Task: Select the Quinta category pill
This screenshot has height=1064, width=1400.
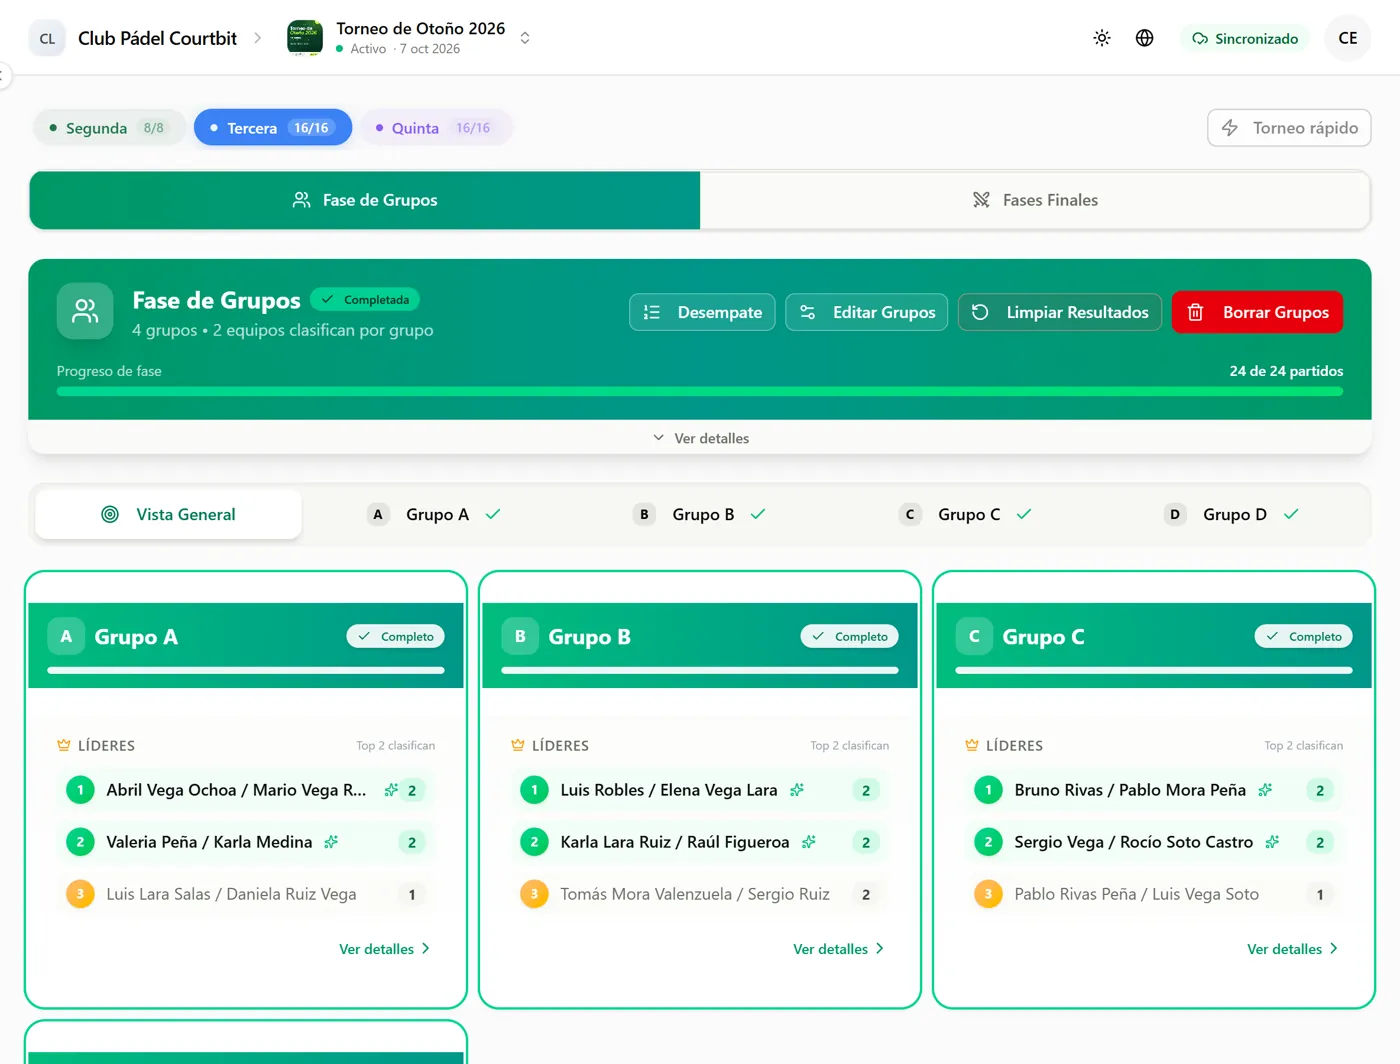Action: tap(436, 128)
